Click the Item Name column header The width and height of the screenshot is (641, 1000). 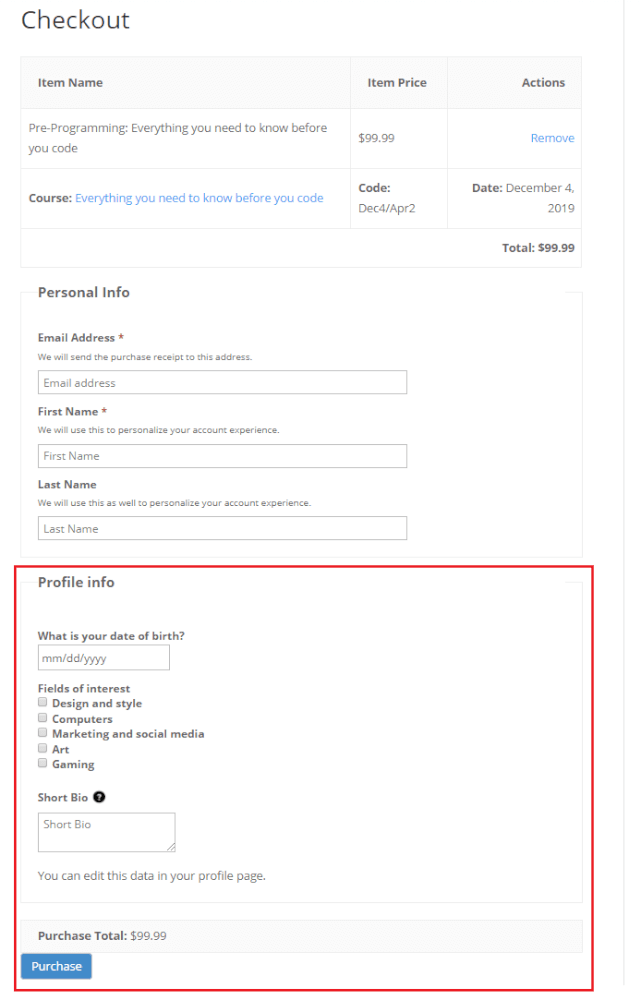70,83
